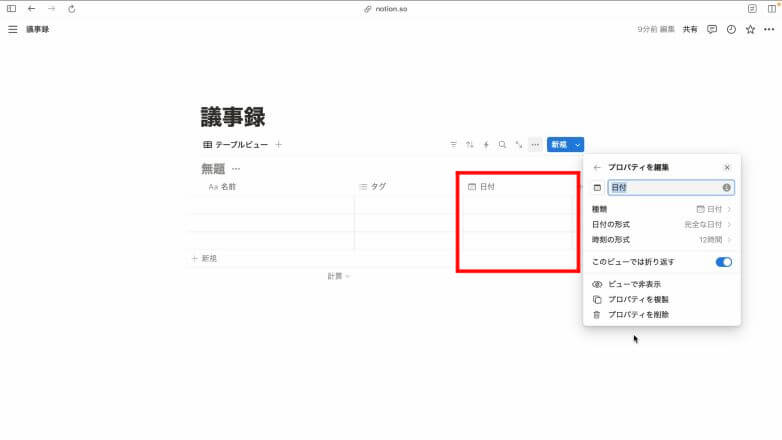Image resolution: width=782 pixels, height=440 pixels.
Task: Add page to favorites star
Action: click(750, 29)
